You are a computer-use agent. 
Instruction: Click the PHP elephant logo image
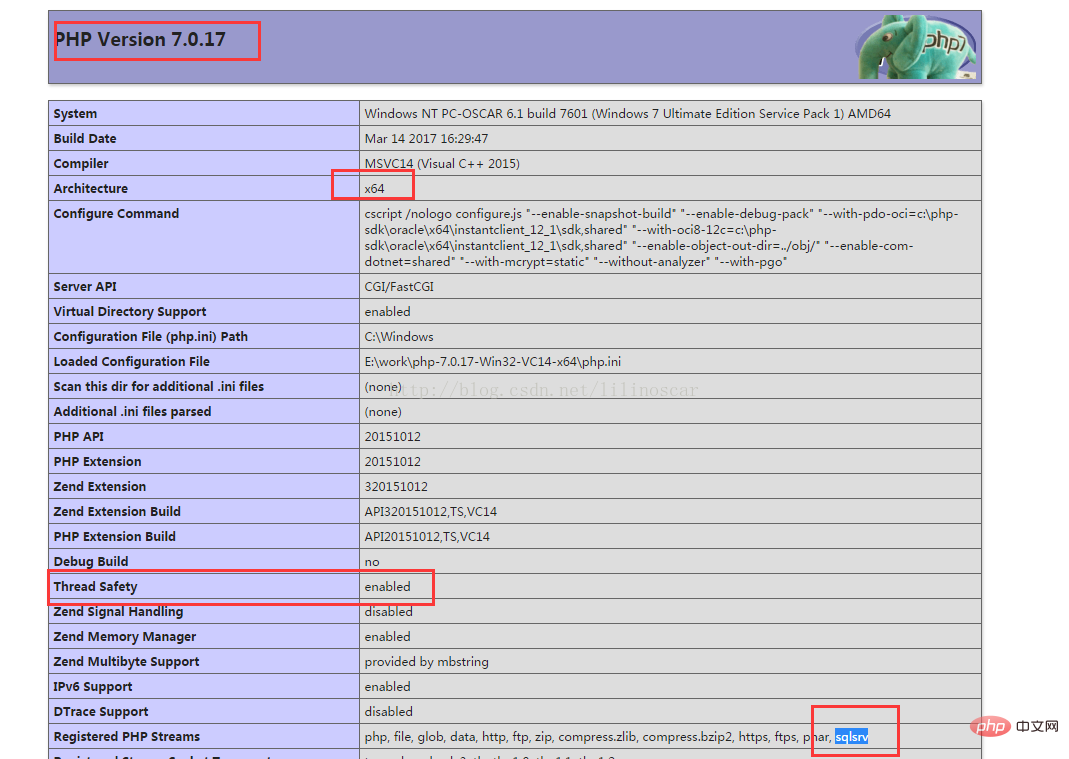(915, 47)
